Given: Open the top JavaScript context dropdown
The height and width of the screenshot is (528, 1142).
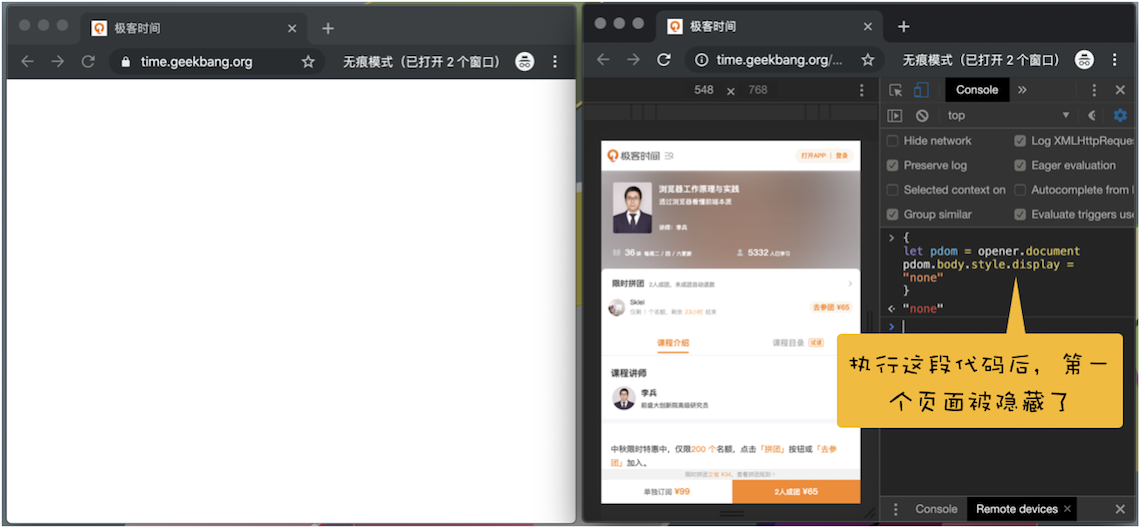Looking at the screenshot, I should pyautogui.click(x=1008, y=116).
